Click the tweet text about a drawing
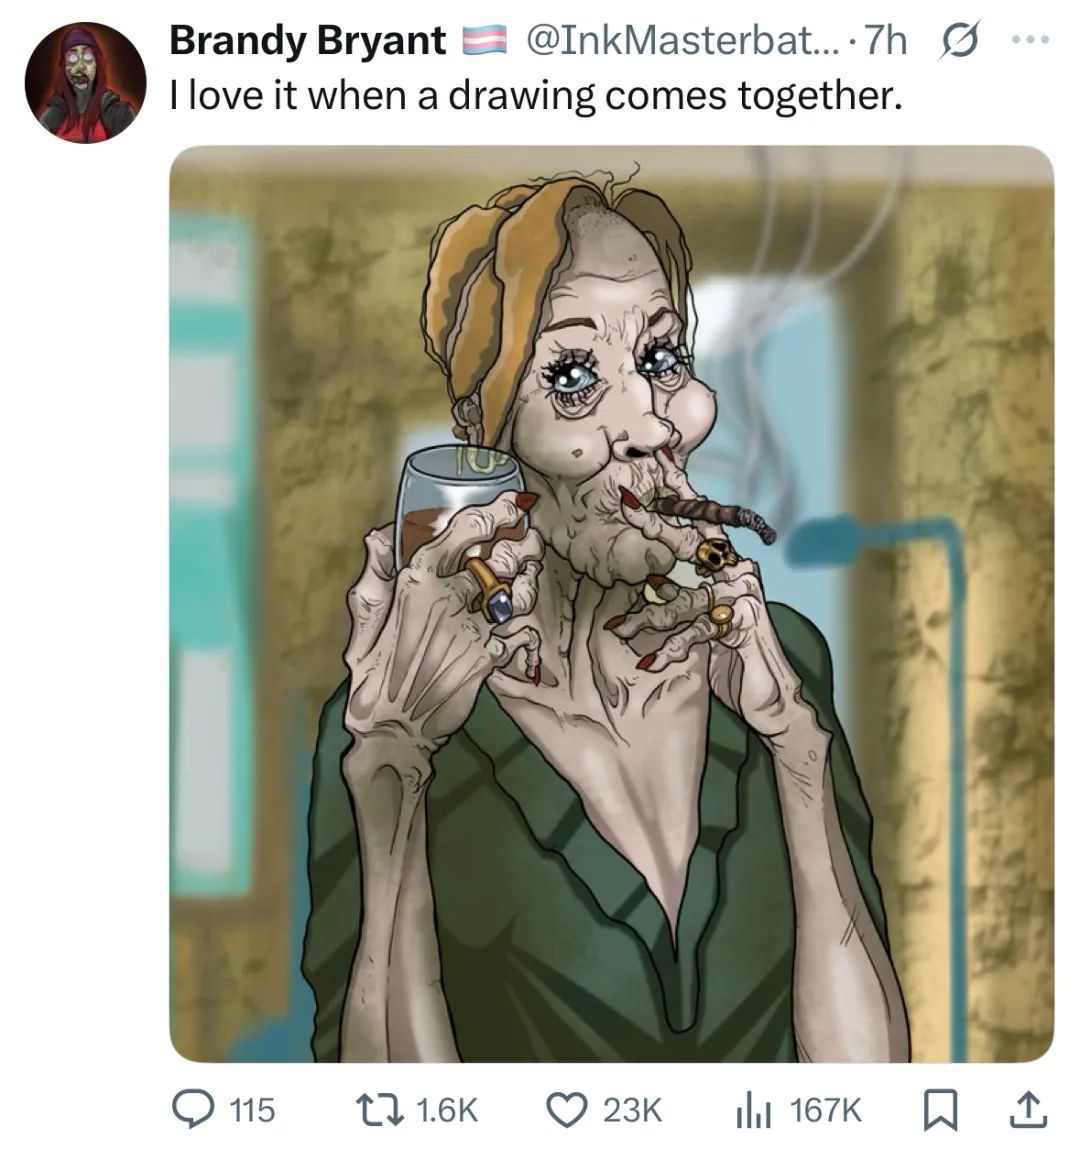 [536, 96]
